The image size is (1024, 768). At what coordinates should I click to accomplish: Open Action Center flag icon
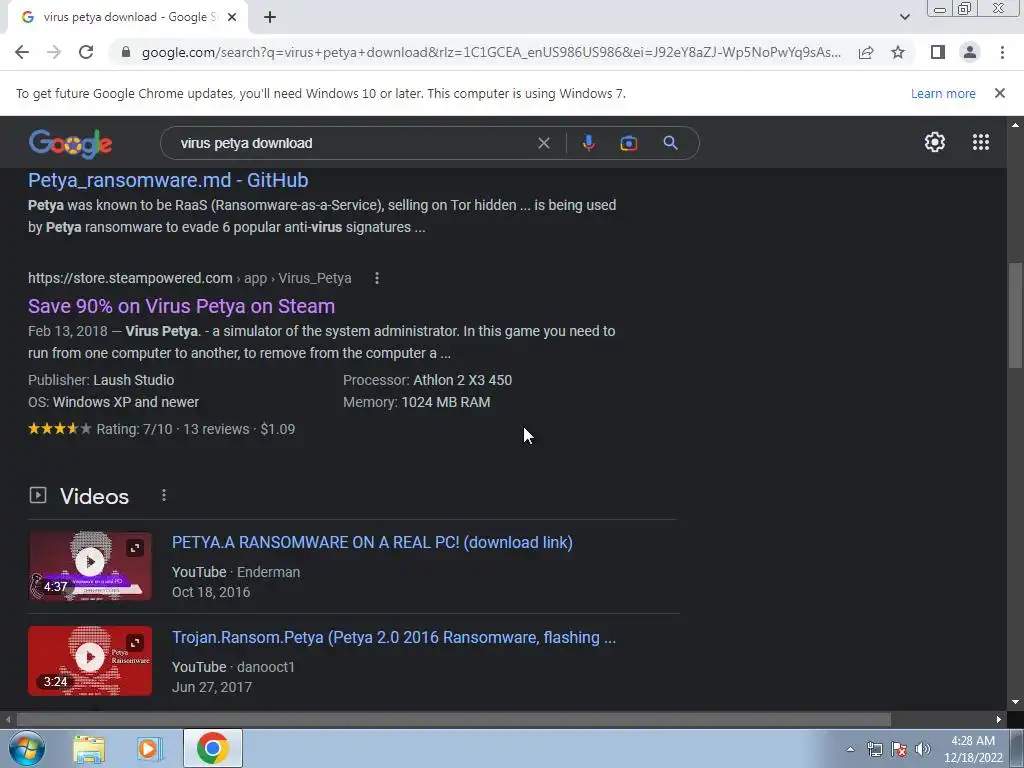(x=899, y=749)
